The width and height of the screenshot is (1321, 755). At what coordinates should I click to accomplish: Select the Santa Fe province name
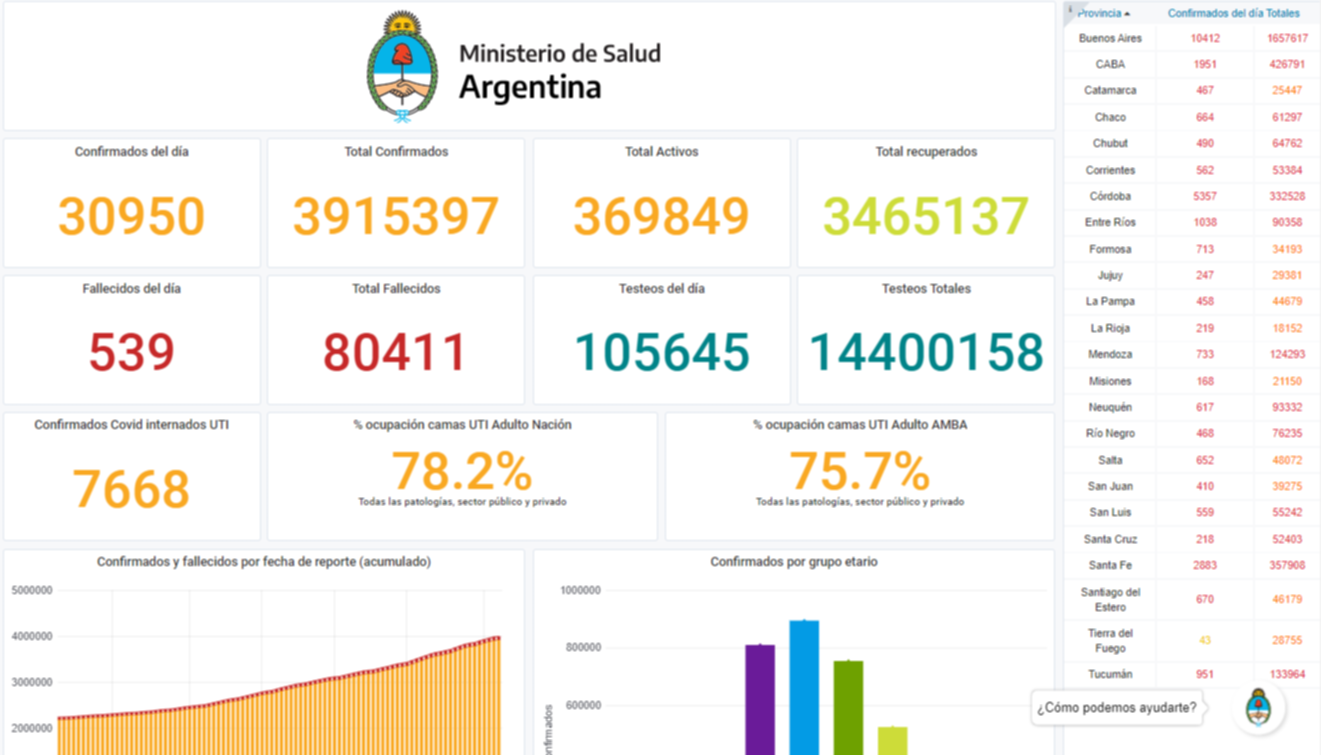[1110, 565]
